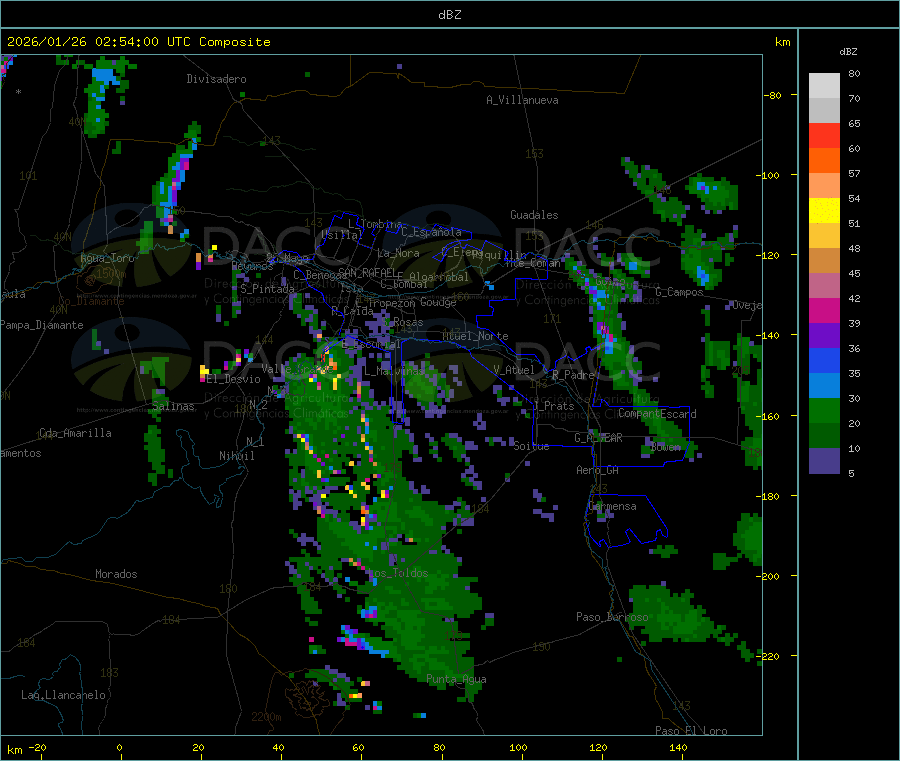Viewport: 900px width, 761px height.
Task: Click the Lag.Llancanelo location label
Action: coord(64,695)
